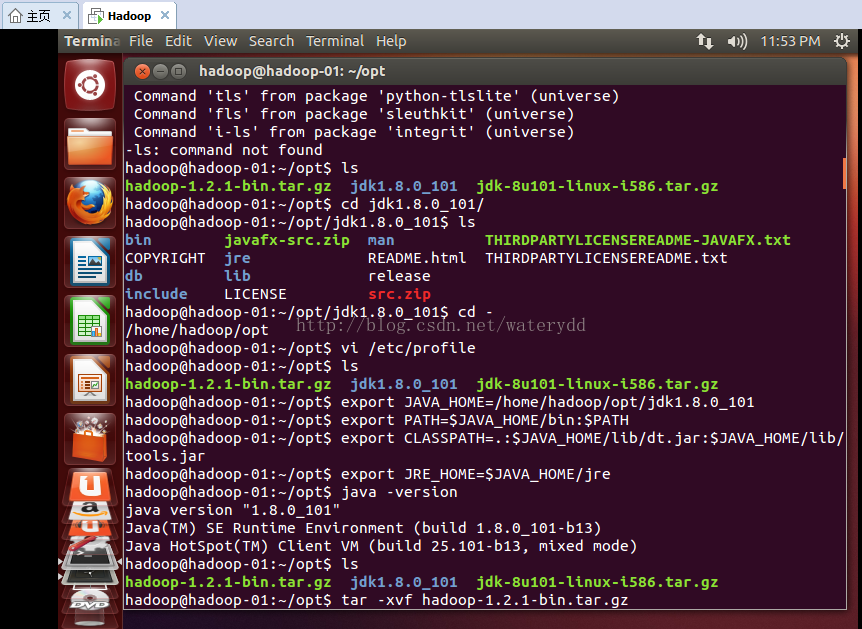Open the system power gear menu
Viewport: 862px width, 629px height.
(x=842, y=41)
